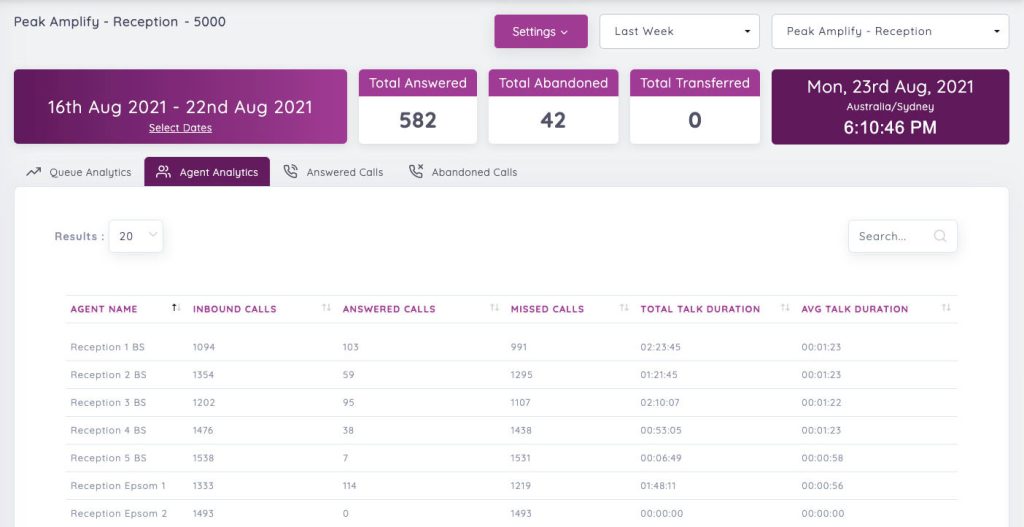The height and width of the screenshot is (527, 1024).
Task: Open the Settings dropdown button
Action: click(540, 32)
